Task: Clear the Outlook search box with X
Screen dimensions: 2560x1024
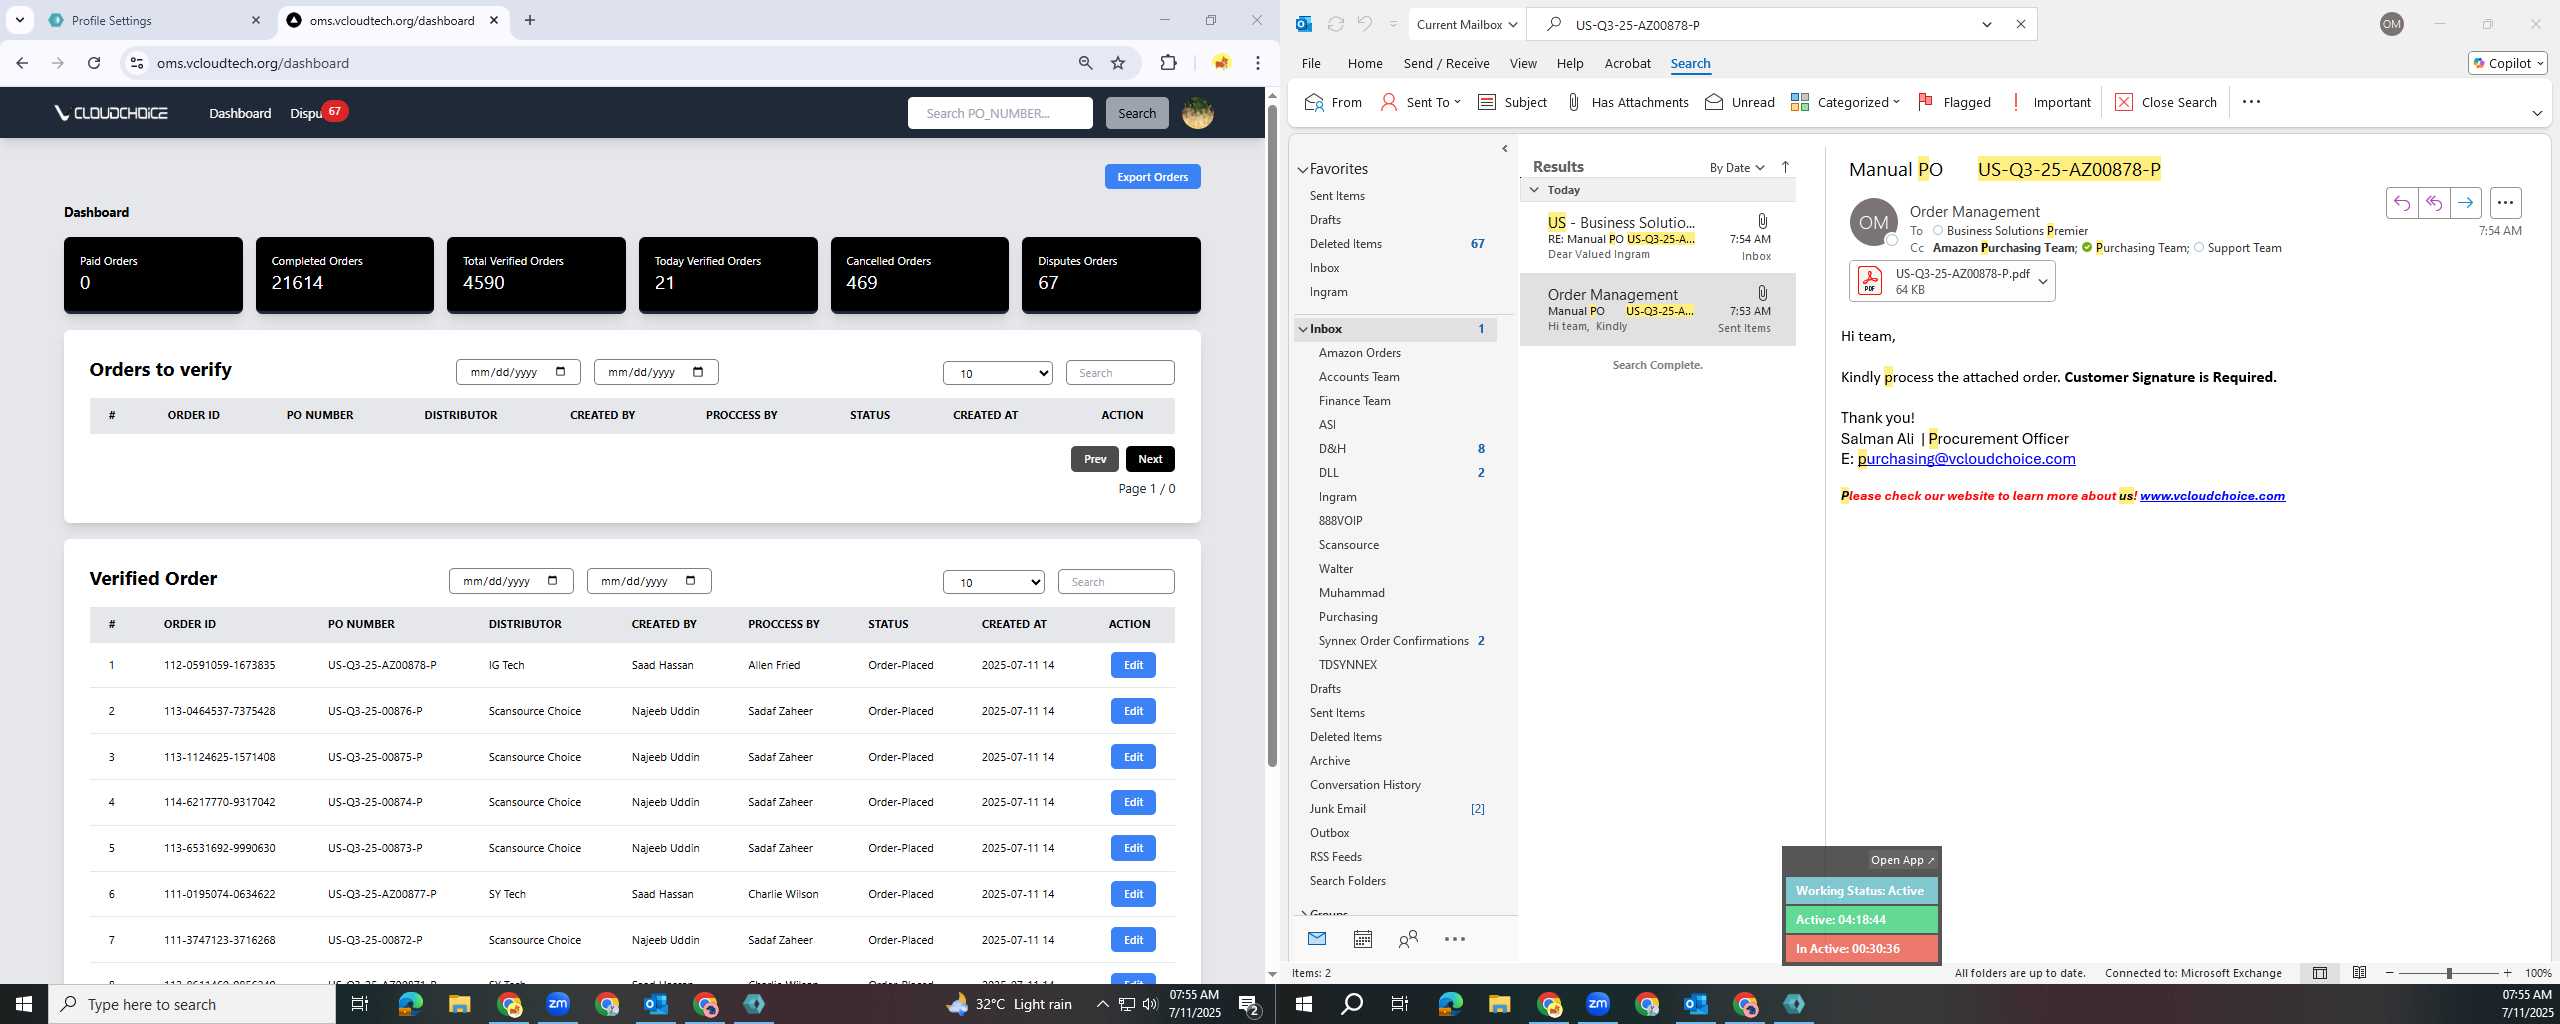Action: click(x=2020, y=24)
